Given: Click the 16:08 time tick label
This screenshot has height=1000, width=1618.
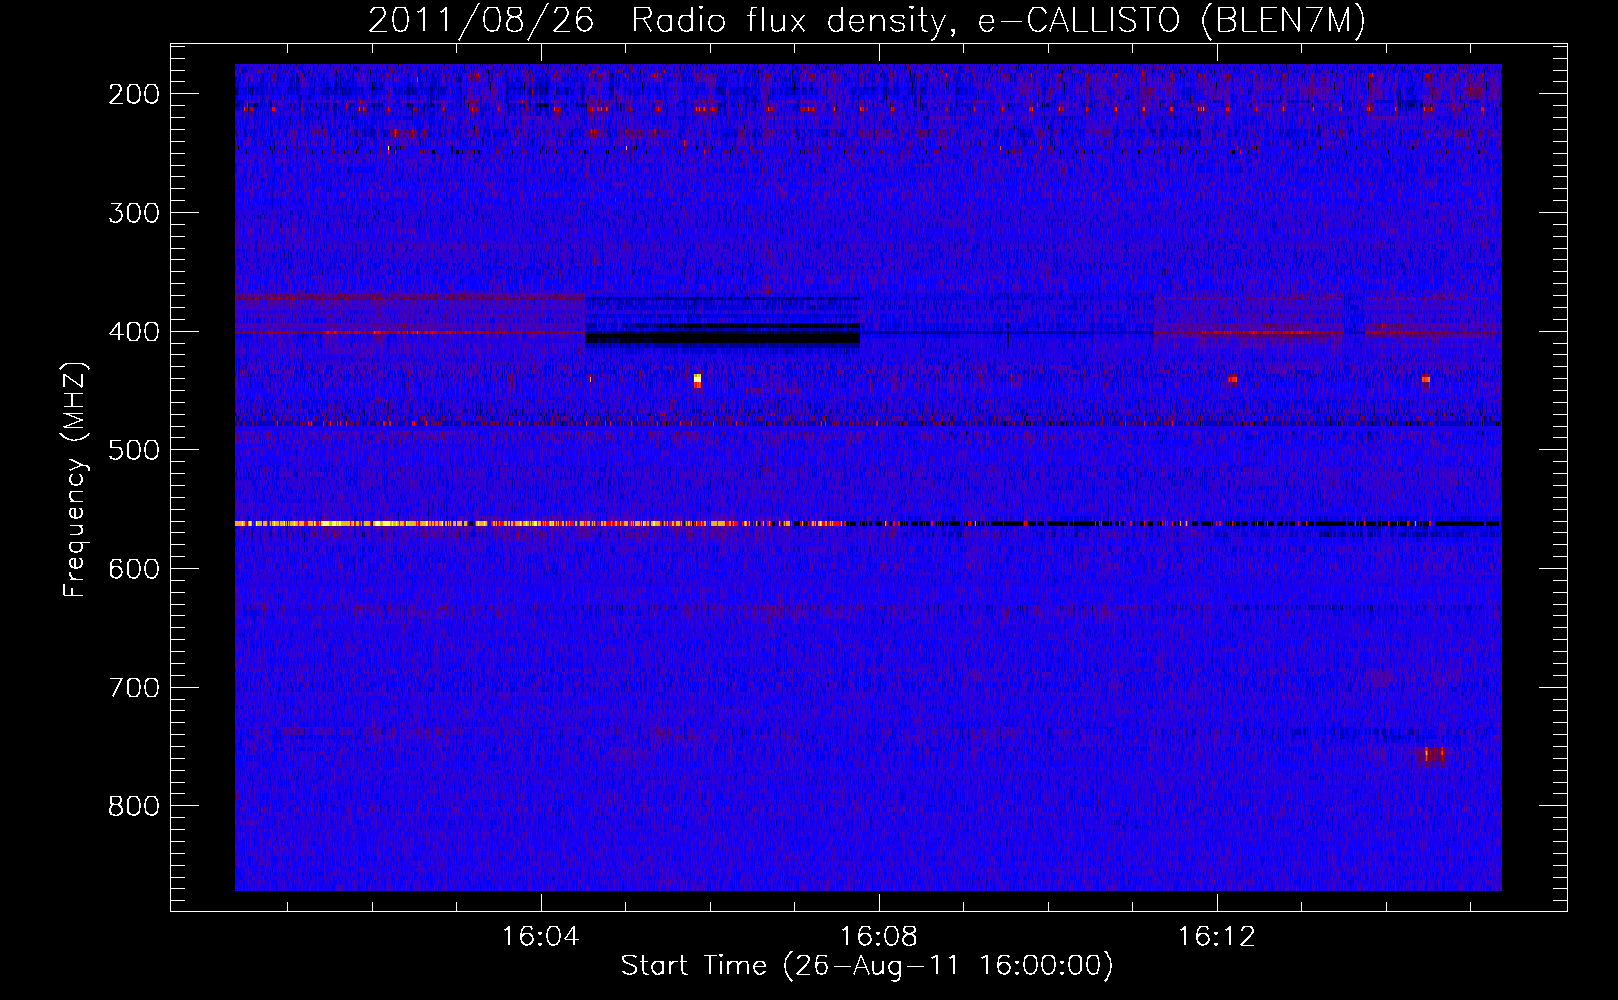Looking at the screenshot, I should [x=878, y=936].
